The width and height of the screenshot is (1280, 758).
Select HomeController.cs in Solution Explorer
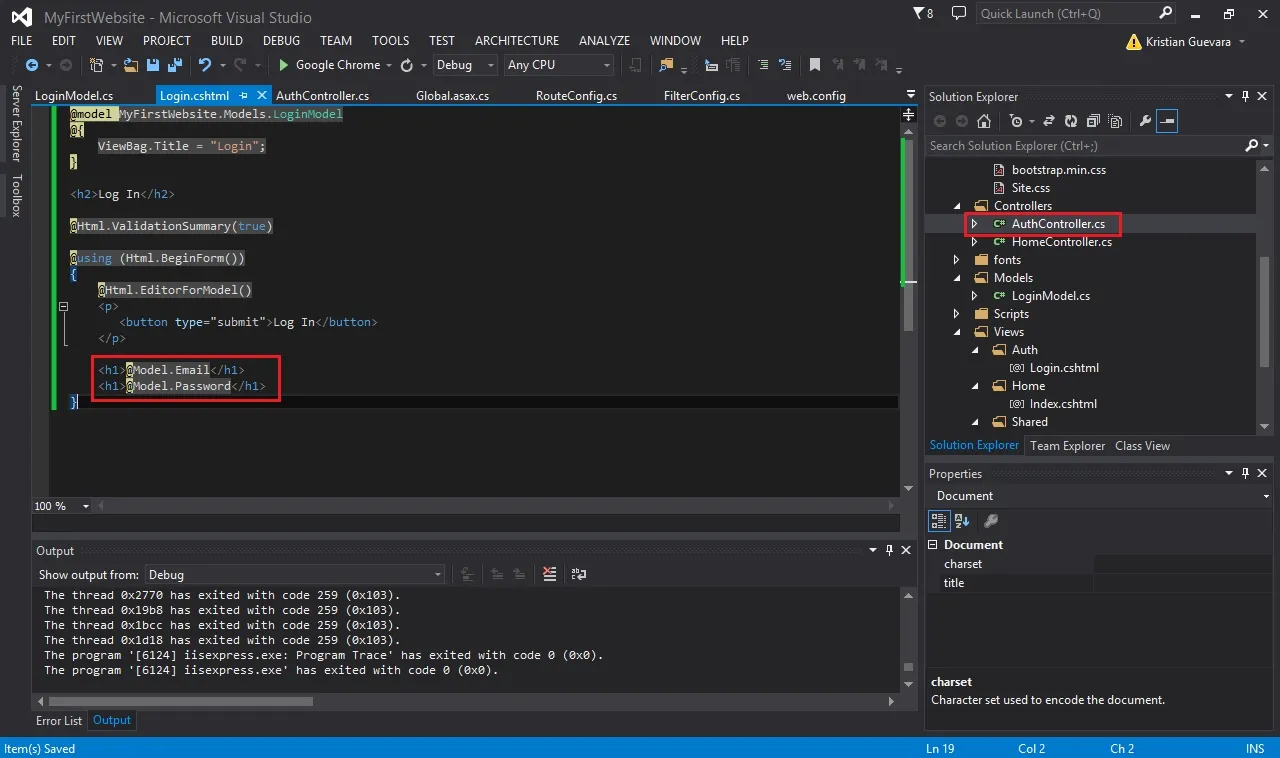coord(1061,242)
